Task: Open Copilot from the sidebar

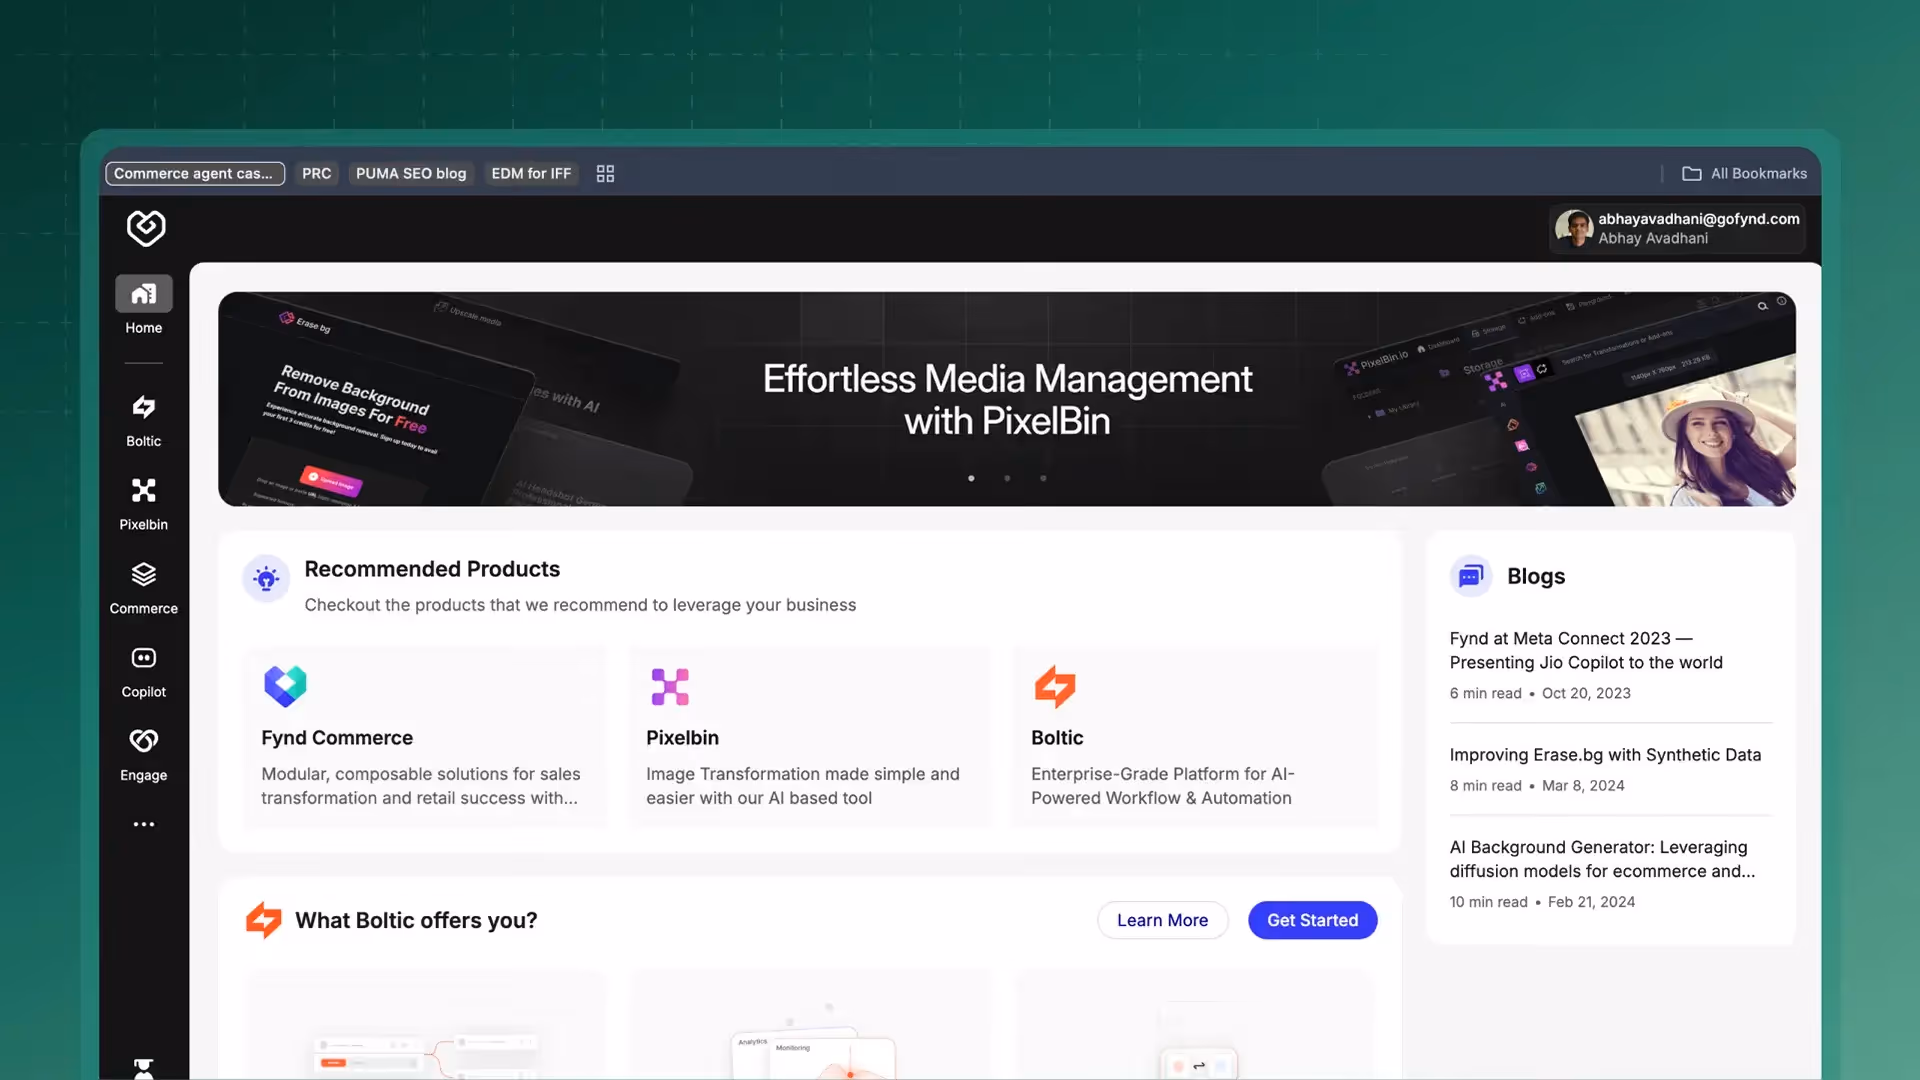Action: tap(143, 657)
